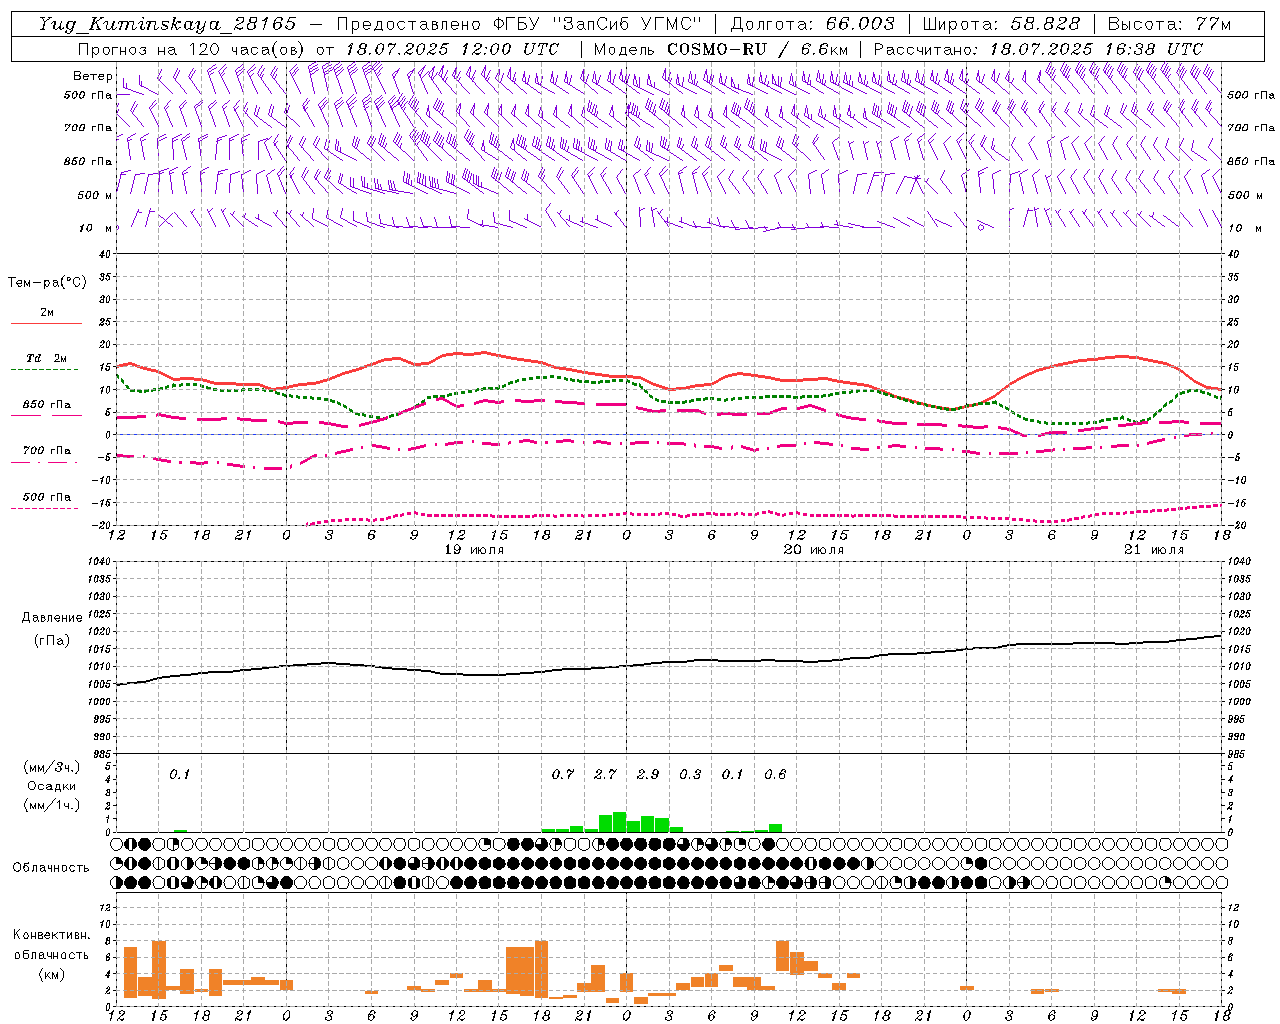This screenshot has width=1280, height=1024.
Task: Click the Осадки panel label
Action: [x=52, y=786]
